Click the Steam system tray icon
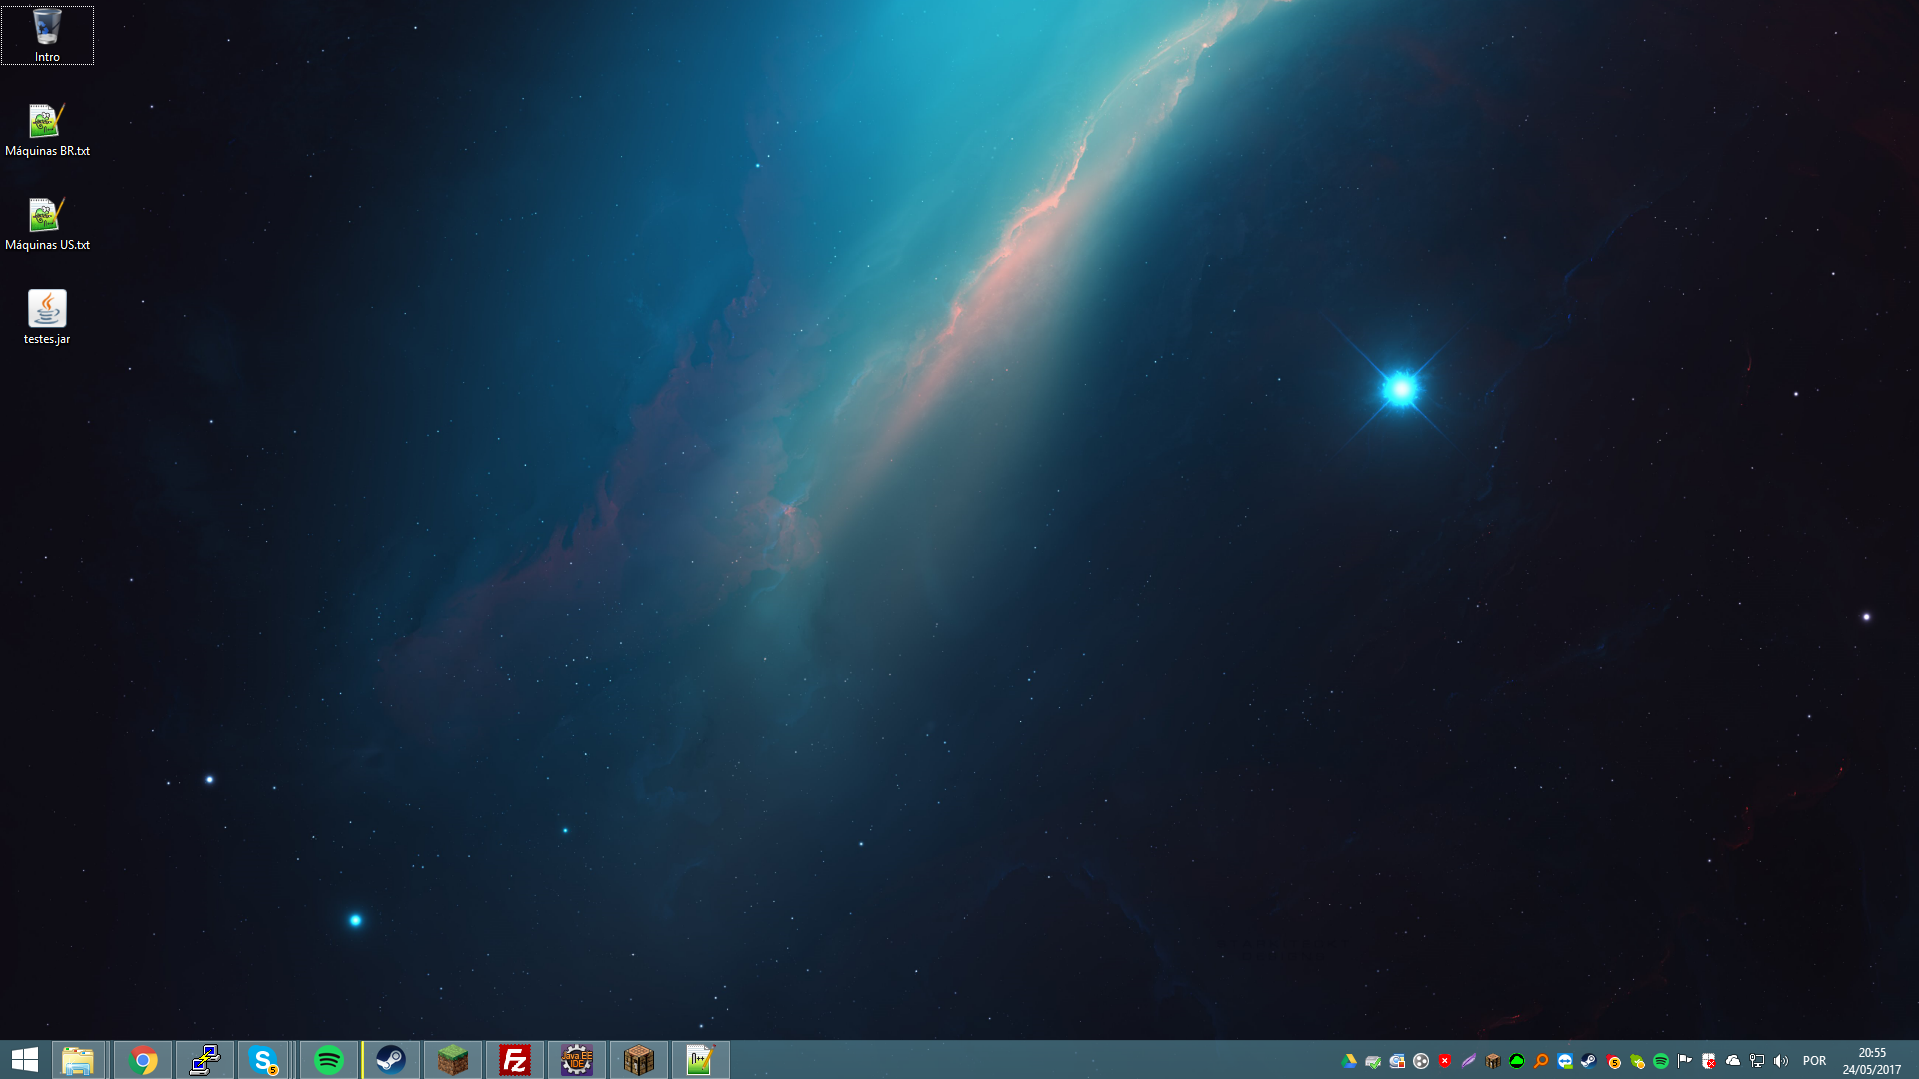 coord(1589,1061)
